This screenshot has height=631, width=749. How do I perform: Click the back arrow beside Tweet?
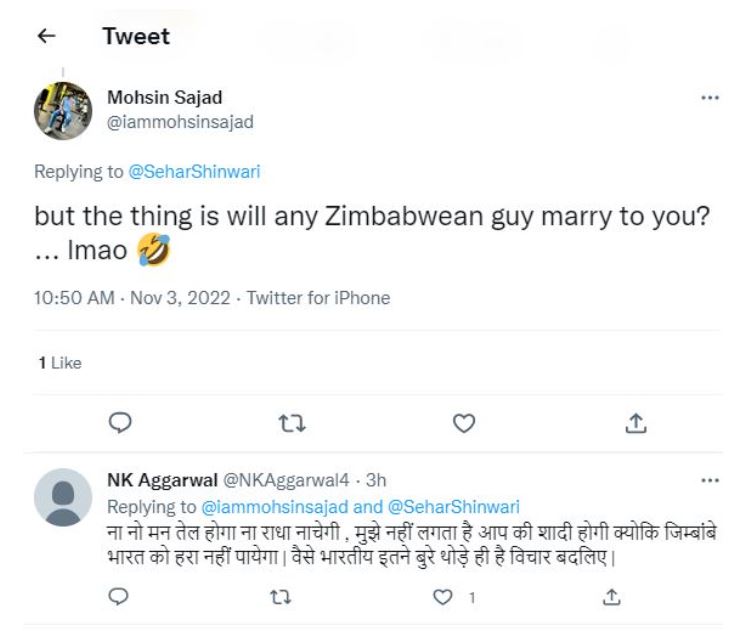[45, 37]
